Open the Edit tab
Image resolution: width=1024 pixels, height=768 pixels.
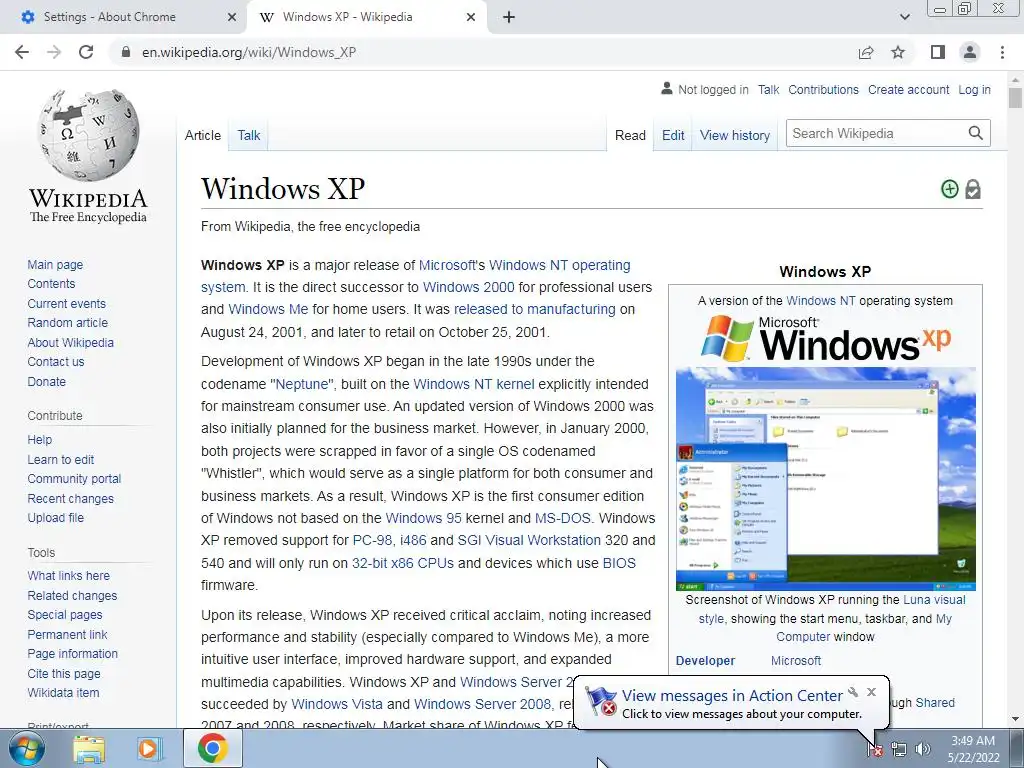click(x=673, y=135)
